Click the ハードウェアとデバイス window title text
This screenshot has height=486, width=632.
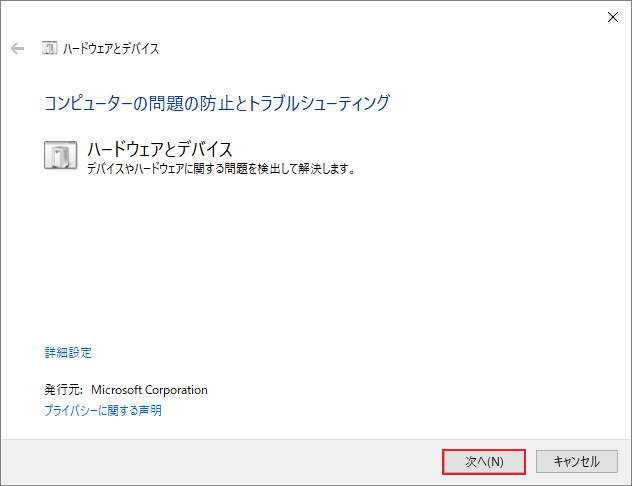tap(111, 49)
